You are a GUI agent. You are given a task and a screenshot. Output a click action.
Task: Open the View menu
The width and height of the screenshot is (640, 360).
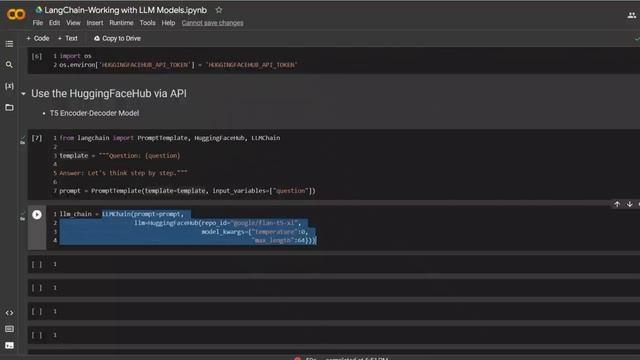click(x=73, y=23)
